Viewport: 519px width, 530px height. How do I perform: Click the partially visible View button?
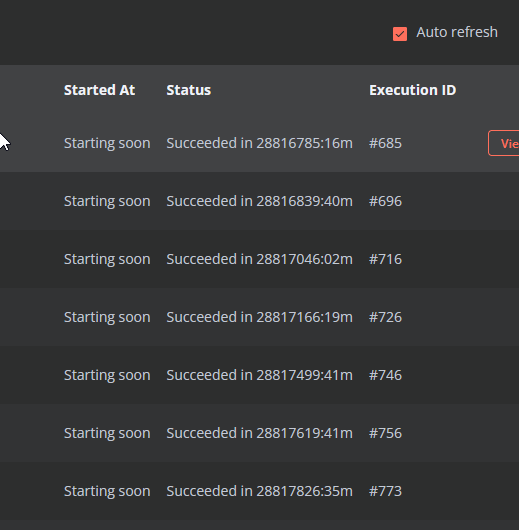coord(503,143)
